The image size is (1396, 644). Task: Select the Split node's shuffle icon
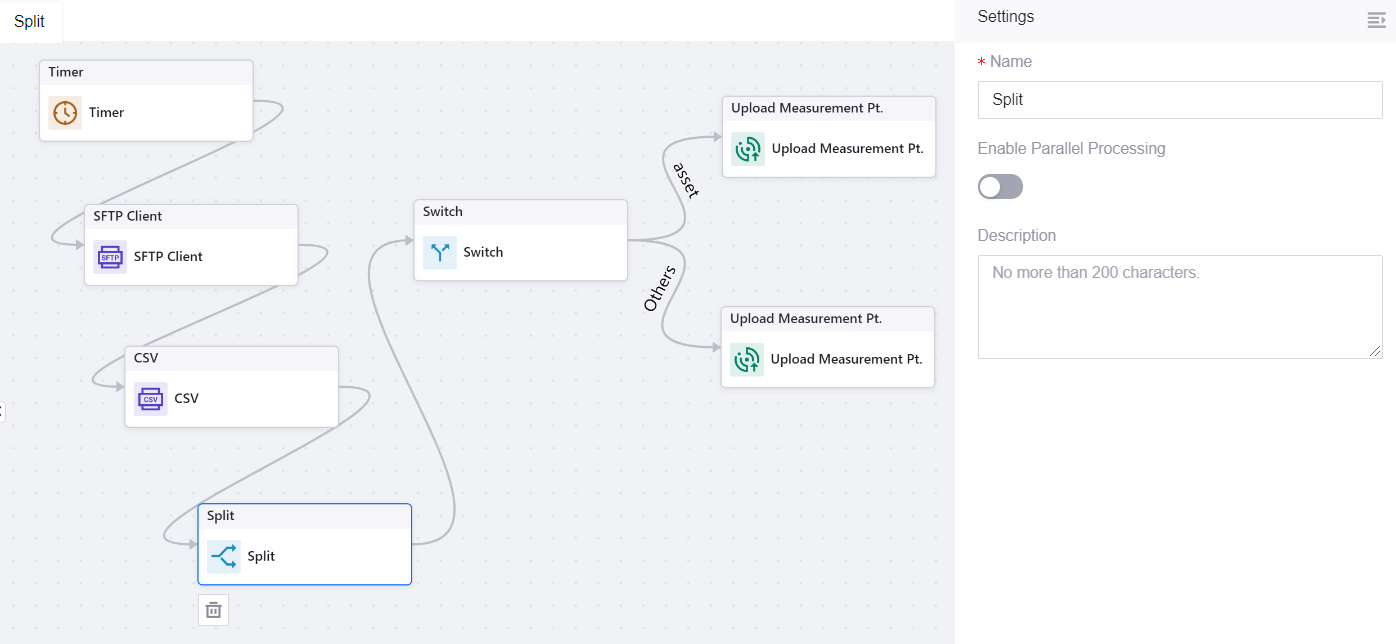224,557
